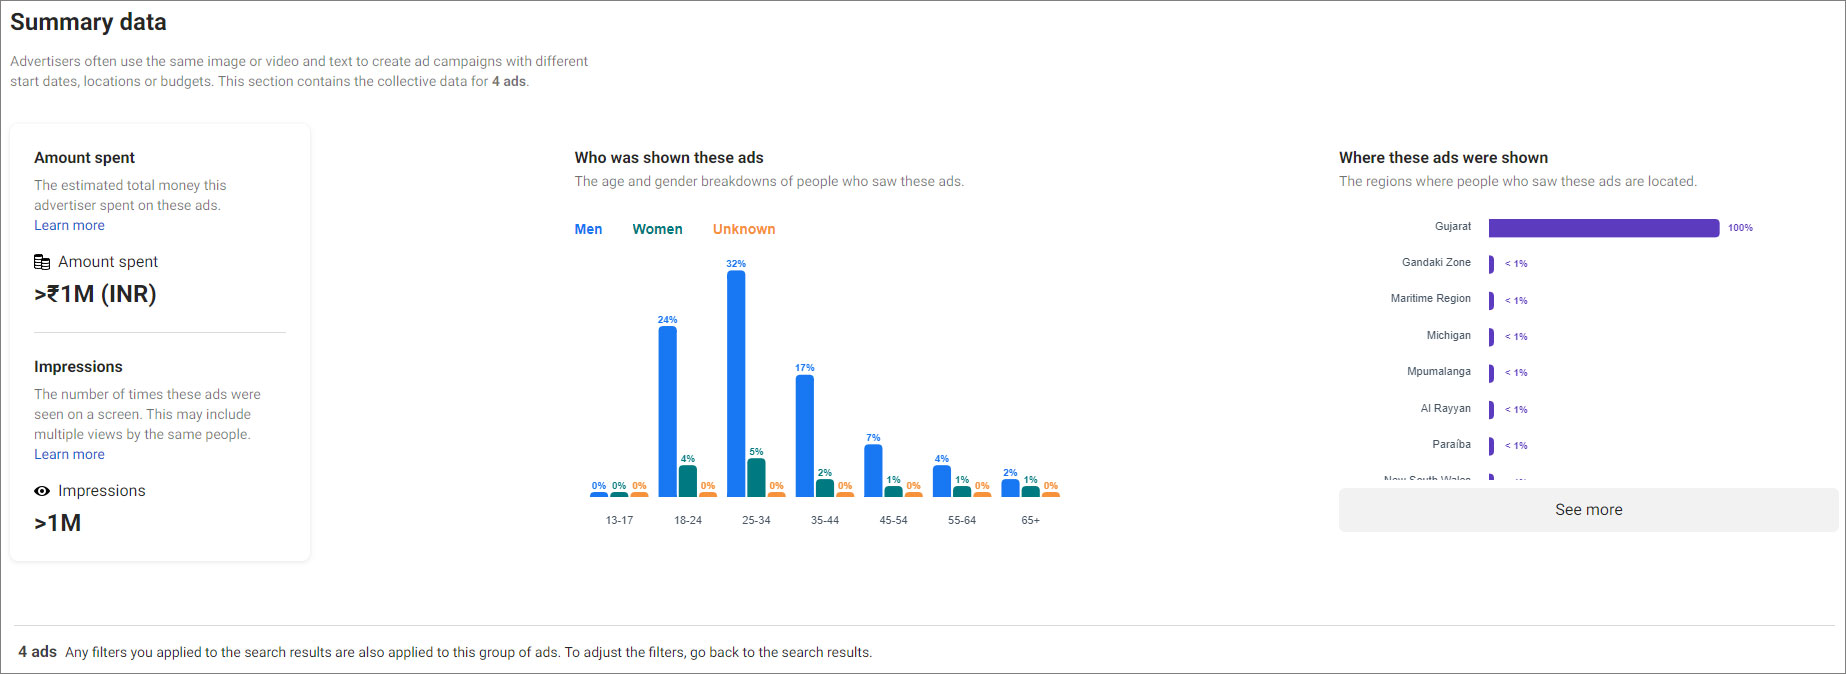Viewport: 1846px width, 674px height.
Task: Select the 32% Men bar for 25-34
Action: 736,384
